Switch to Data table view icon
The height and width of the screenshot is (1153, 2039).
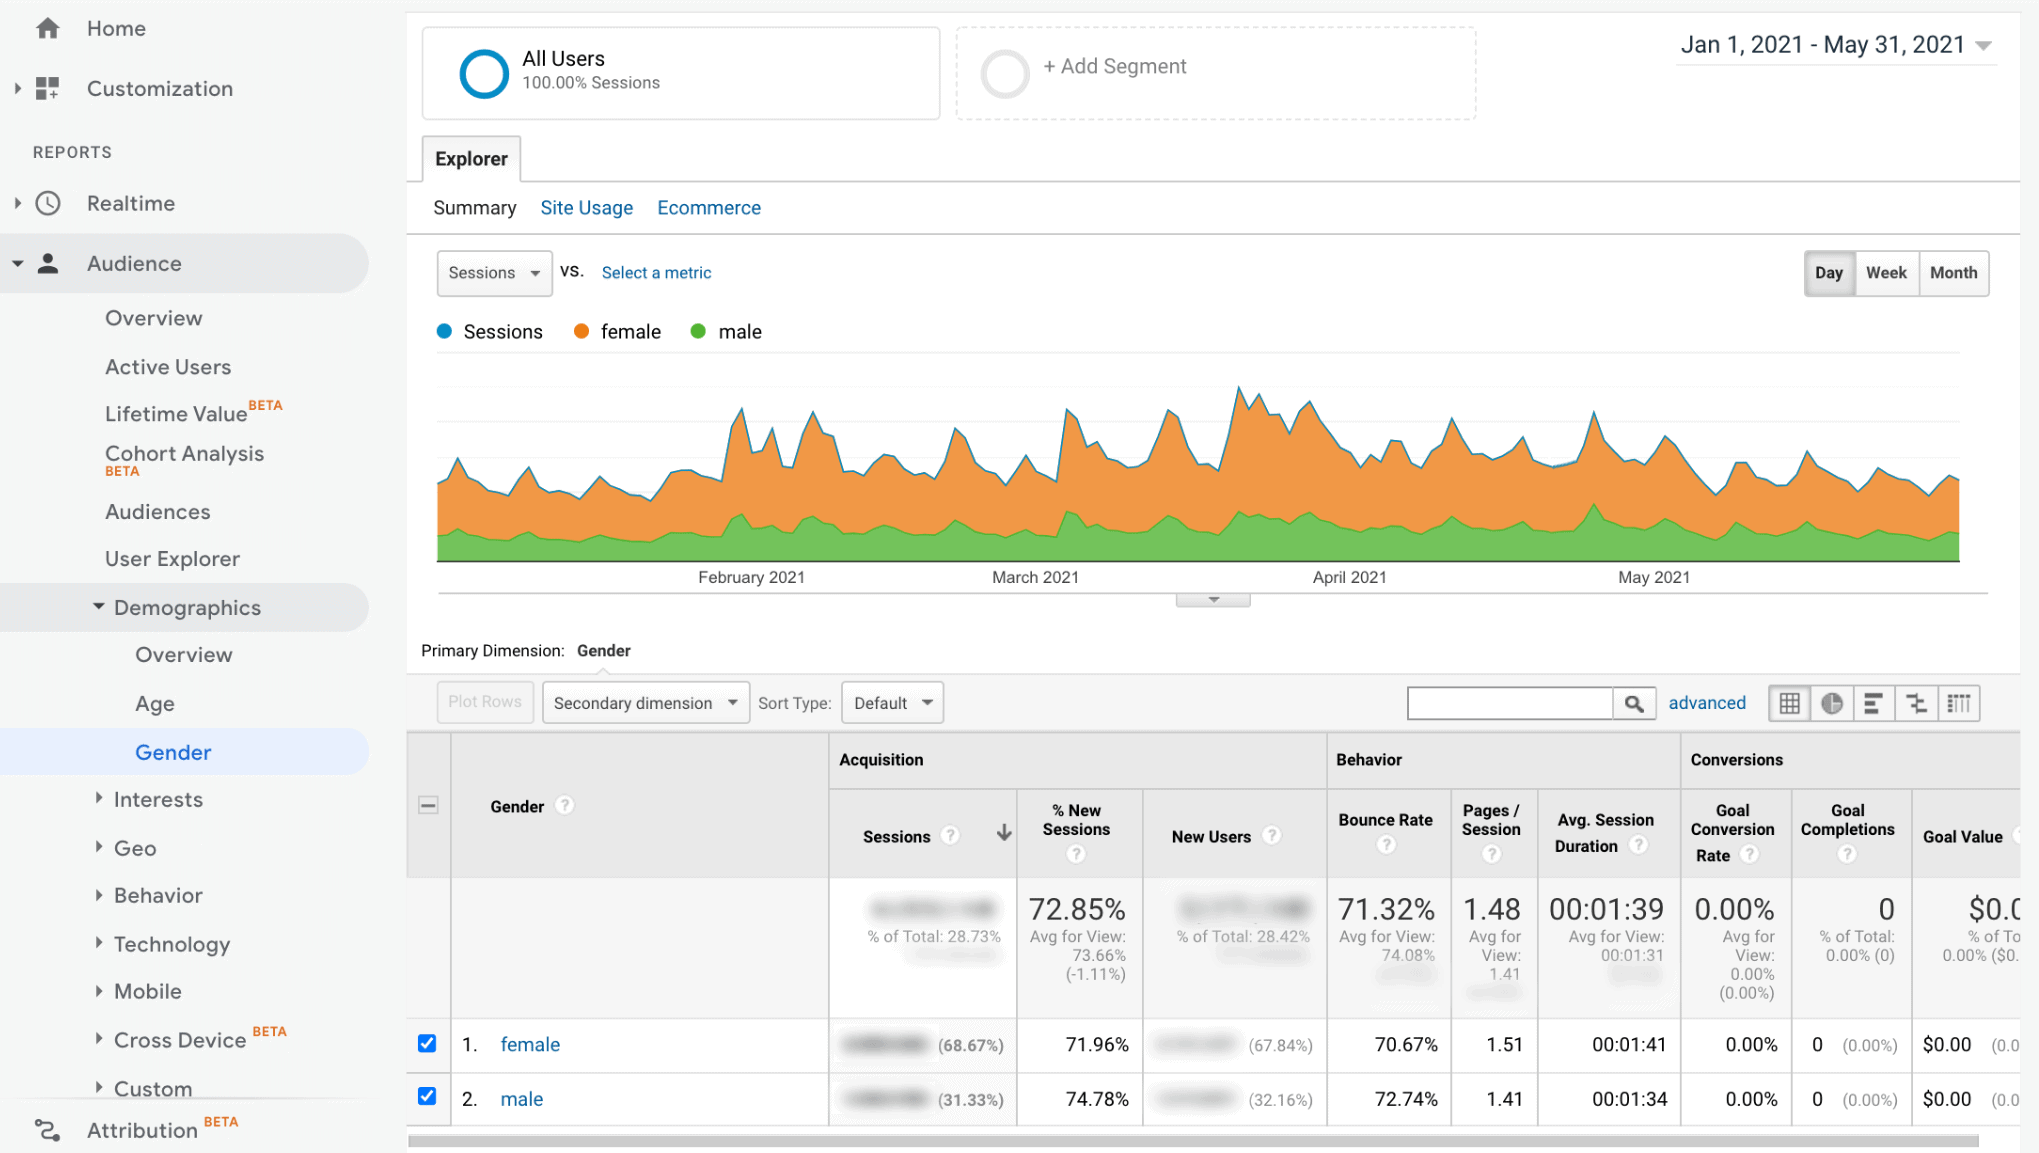tap(1789, 703)
